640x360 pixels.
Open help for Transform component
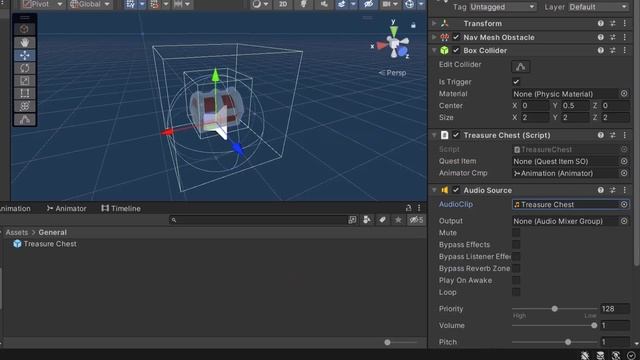(x=600, y=24)
